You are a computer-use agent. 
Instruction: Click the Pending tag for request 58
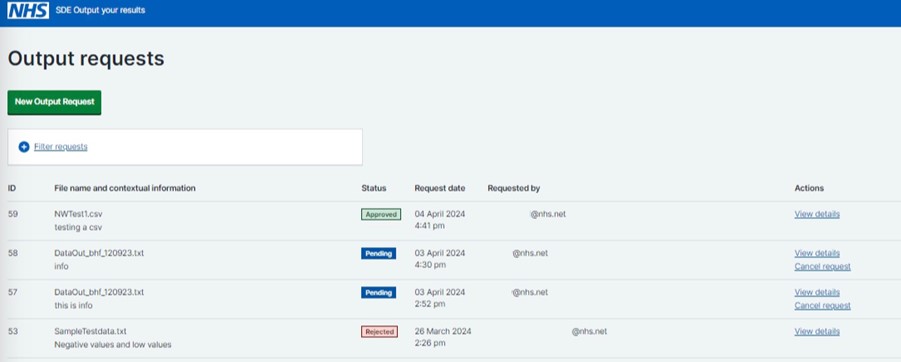[379, 253]
